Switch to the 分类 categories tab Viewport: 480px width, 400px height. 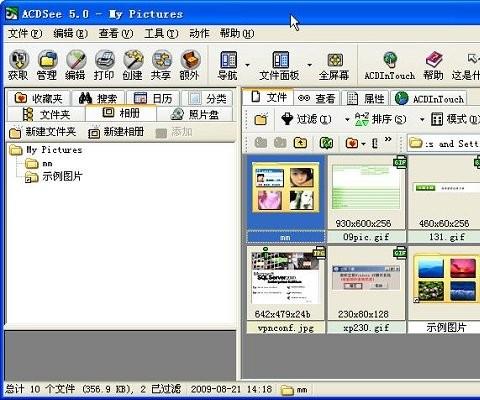pos(207,98)
